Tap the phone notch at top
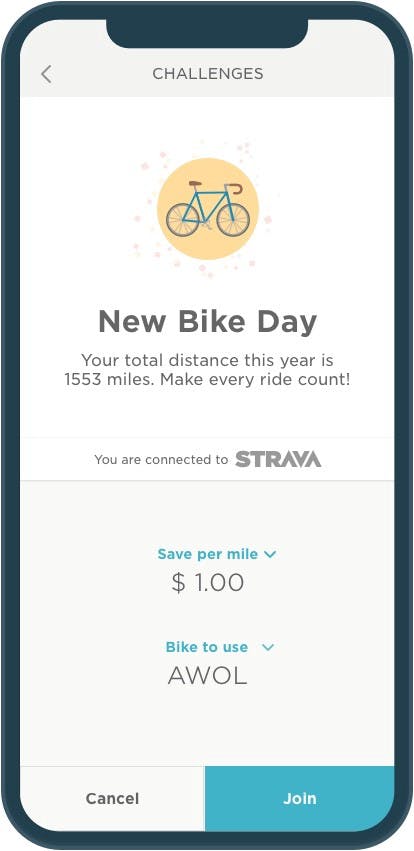414x851 pixels. point(207,33)
